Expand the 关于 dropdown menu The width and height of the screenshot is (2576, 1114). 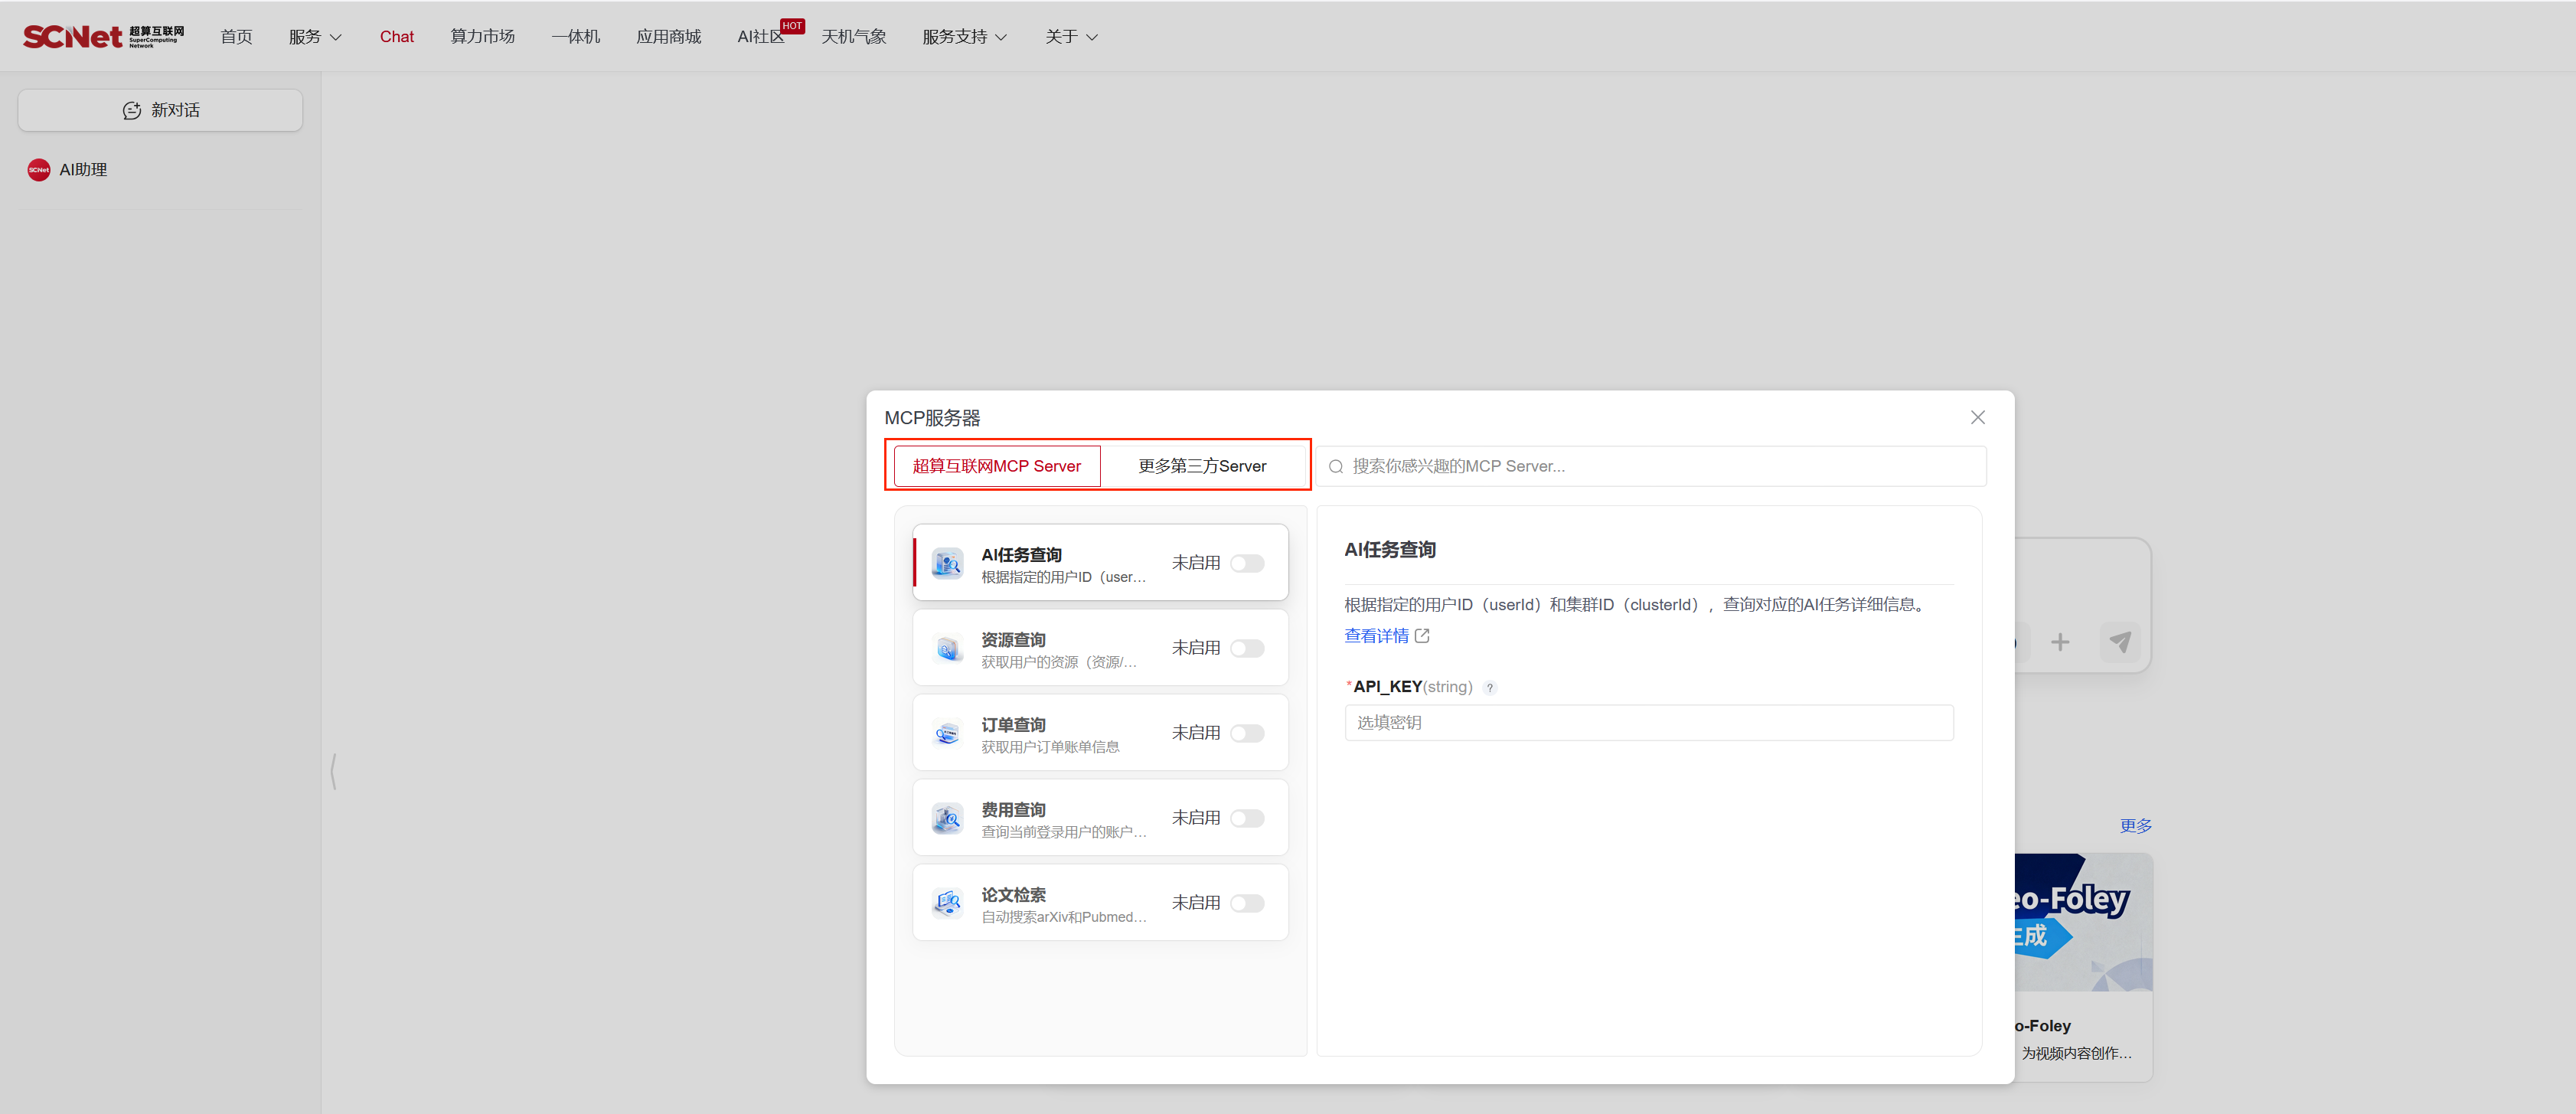pos(1071,36)
